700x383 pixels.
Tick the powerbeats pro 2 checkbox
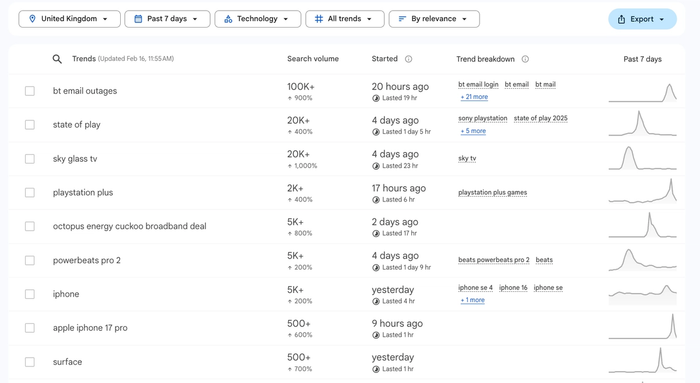tap(30, 260)
